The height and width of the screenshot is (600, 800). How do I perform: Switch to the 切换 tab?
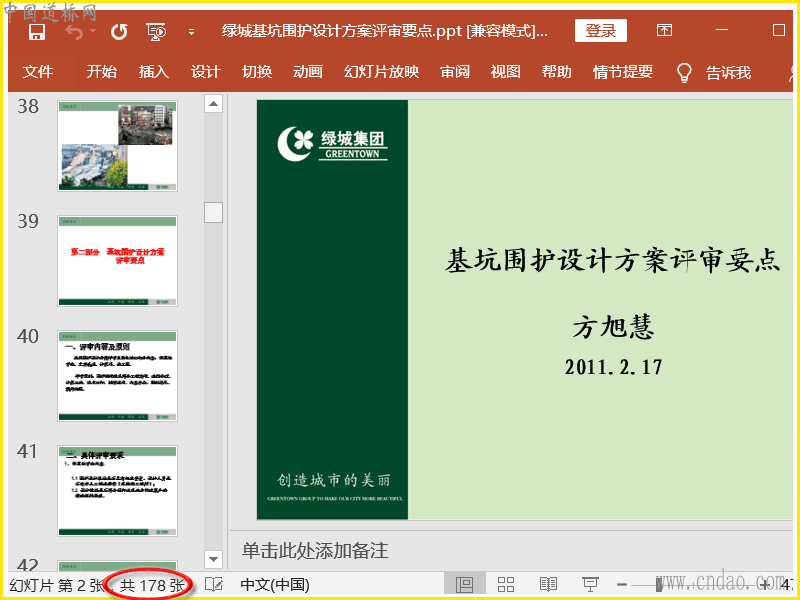coord(257,72)
